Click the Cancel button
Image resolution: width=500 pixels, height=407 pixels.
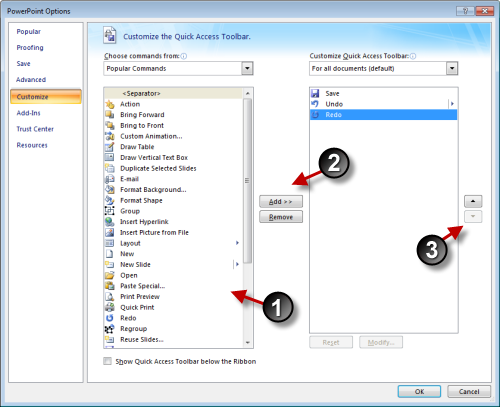469,392
